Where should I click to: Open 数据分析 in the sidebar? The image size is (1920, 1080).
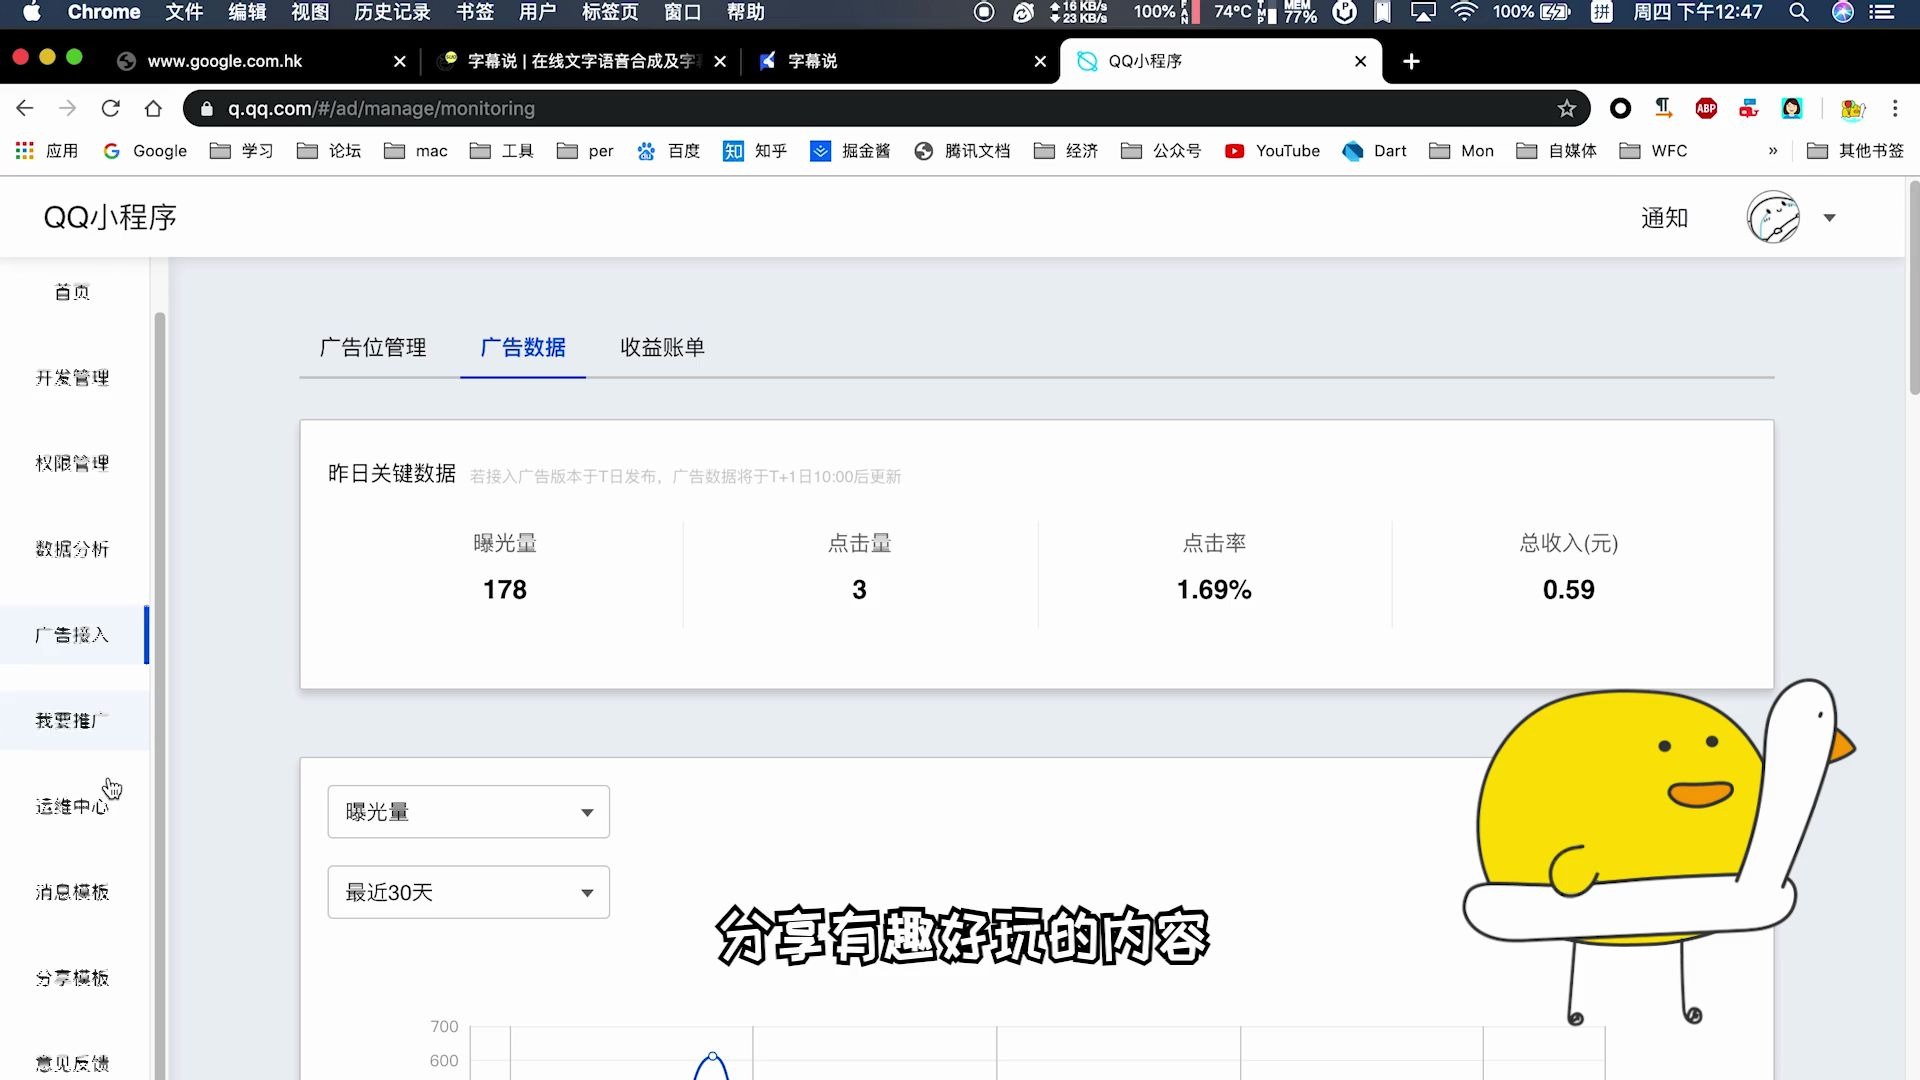72,549
